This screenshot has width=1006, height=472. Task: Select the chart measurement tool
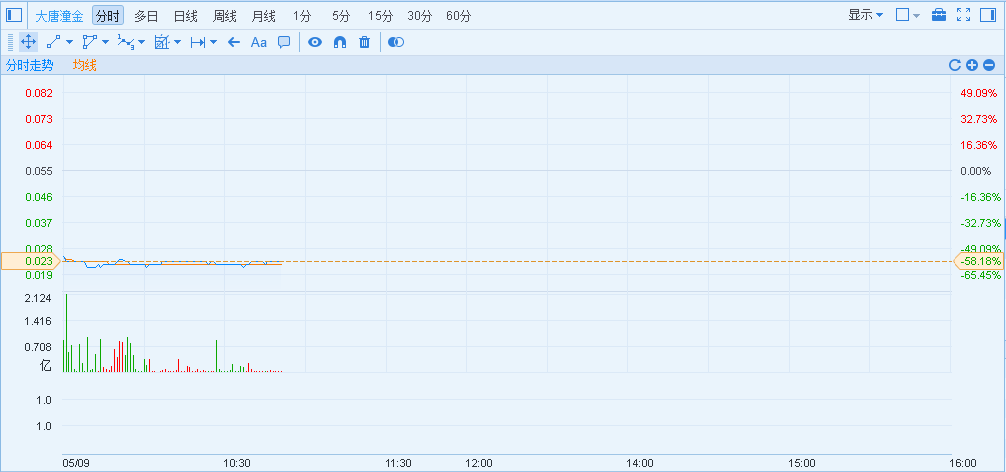162,42
